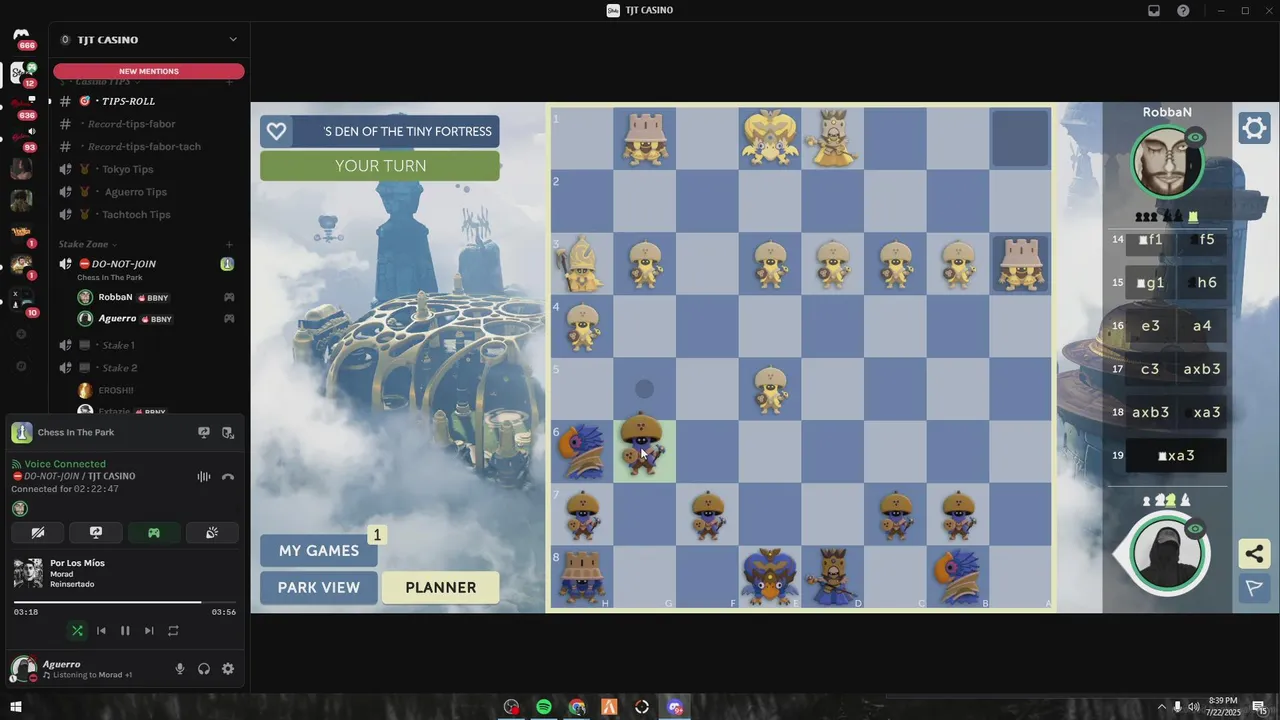The height and width of the screenshot is (720, 1280).
Task: Open Discord from the Windows taskbar
Action: [x=675, y=707]
